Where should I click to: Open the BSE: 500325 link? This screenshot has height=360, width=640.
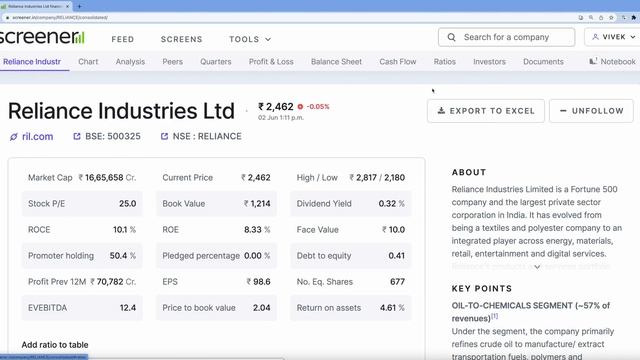(x=113, y=136)
